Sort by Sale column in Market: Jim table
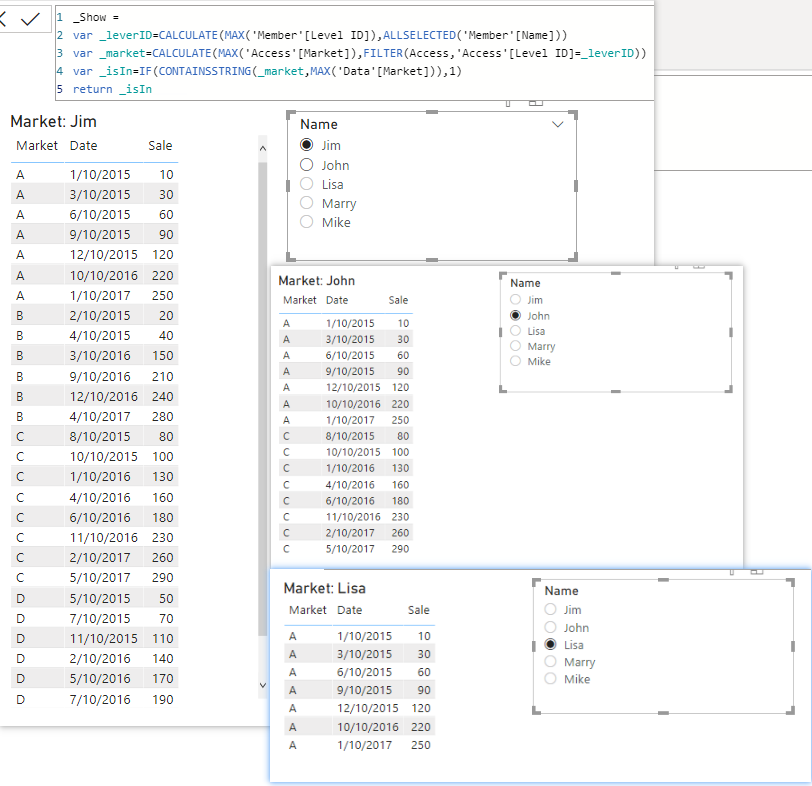 coord(160,145)
